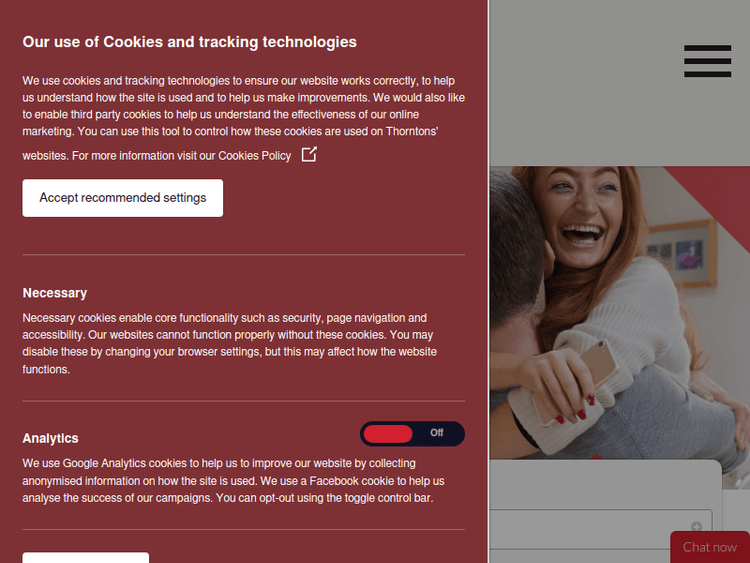This screenshot has width=750, height=563.
Task: Select the Necessary section heading
Action: point(55,293)
